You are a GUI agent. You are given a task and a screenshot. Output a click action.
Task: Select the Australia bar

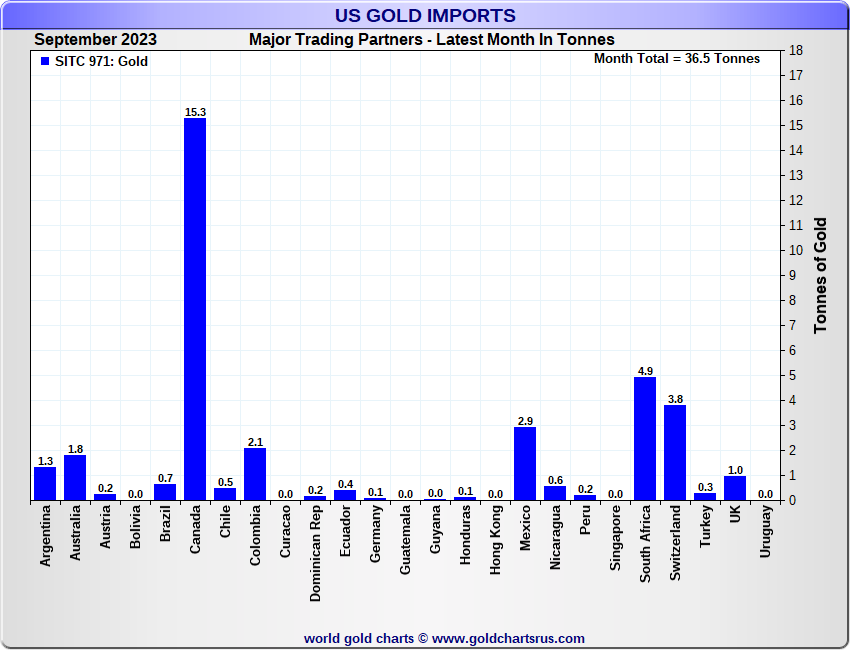click(x=75, y=477)
